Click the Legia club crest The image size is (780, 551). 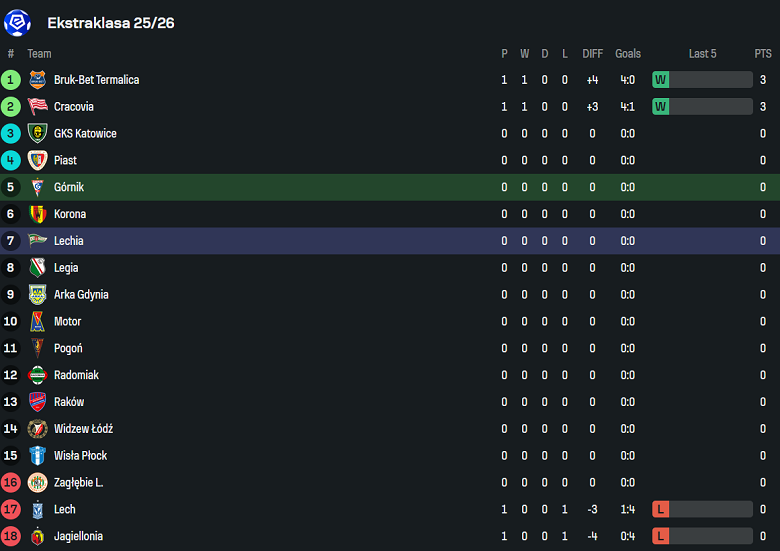pos(38,268)
